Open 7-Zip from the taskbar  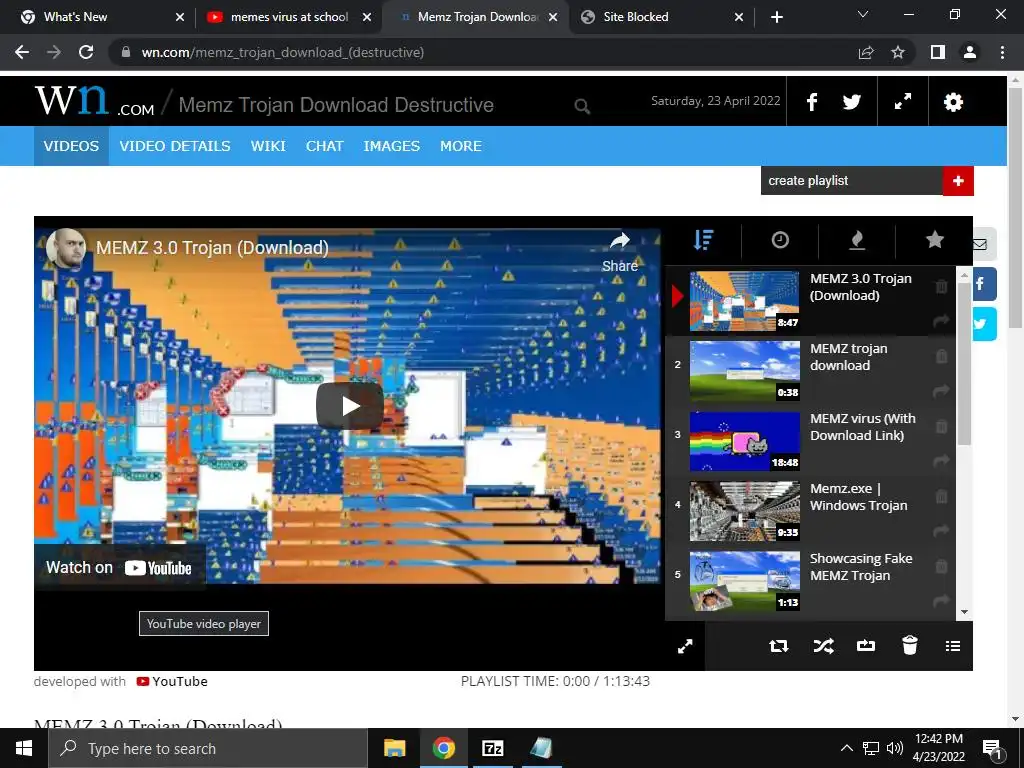click(x=492, y=748)
